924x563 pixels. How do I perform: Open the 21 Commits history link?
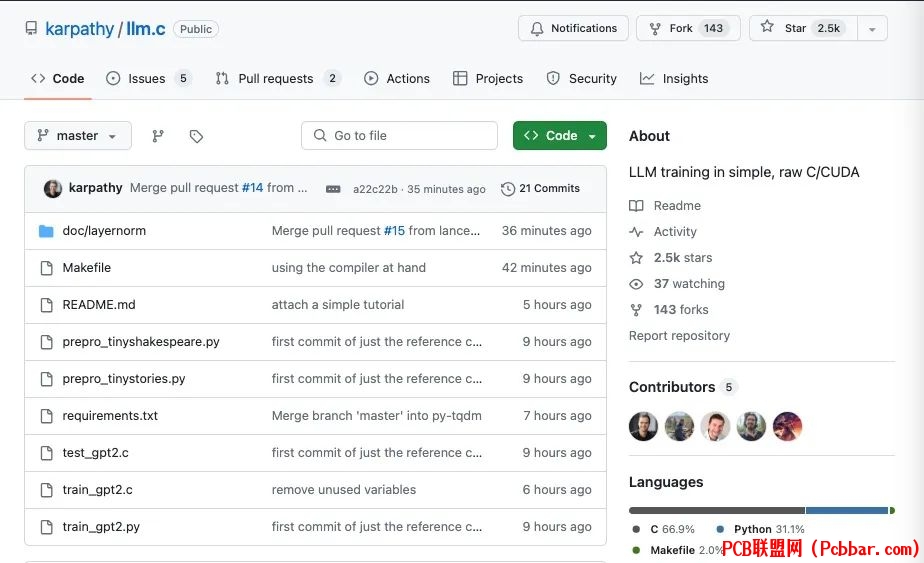[540, 189]
